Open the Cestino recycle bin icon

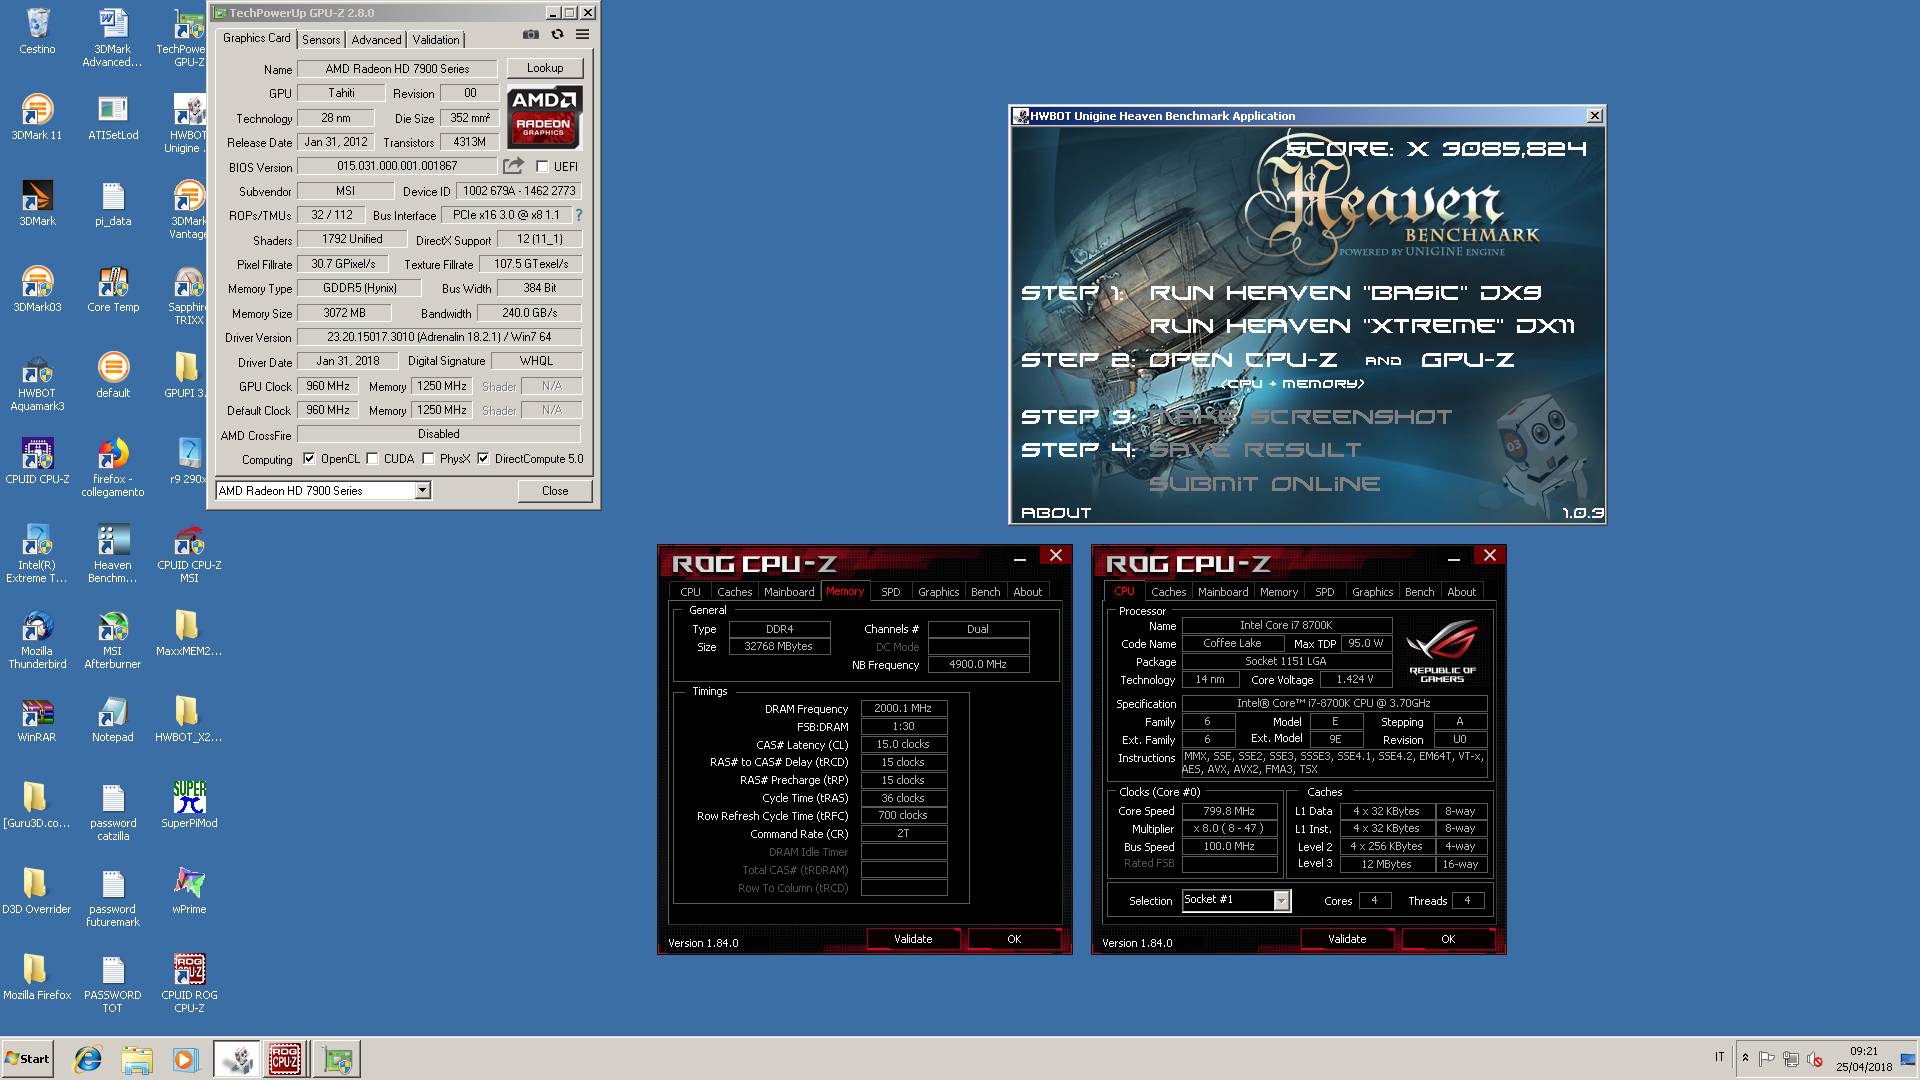pos(37,31)
